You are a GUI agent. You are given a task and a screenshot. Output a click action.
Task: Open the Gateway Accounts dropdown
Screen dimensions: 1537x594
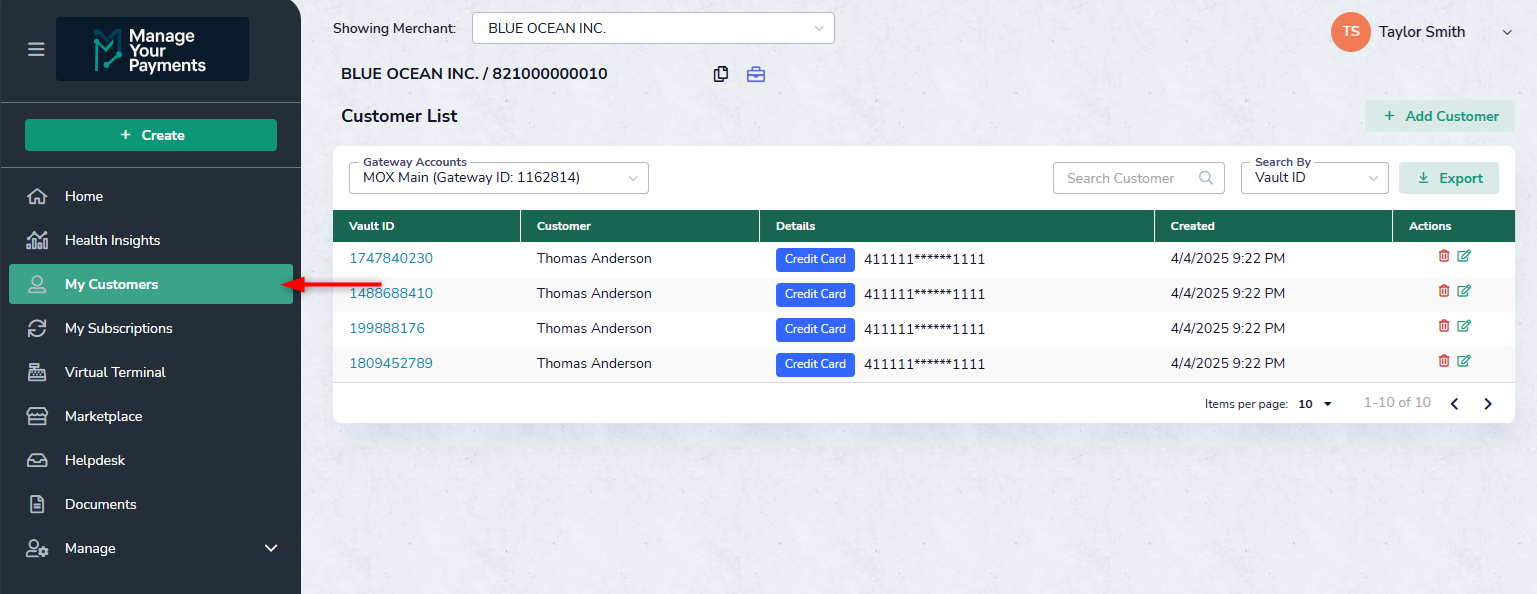(498, 178)
